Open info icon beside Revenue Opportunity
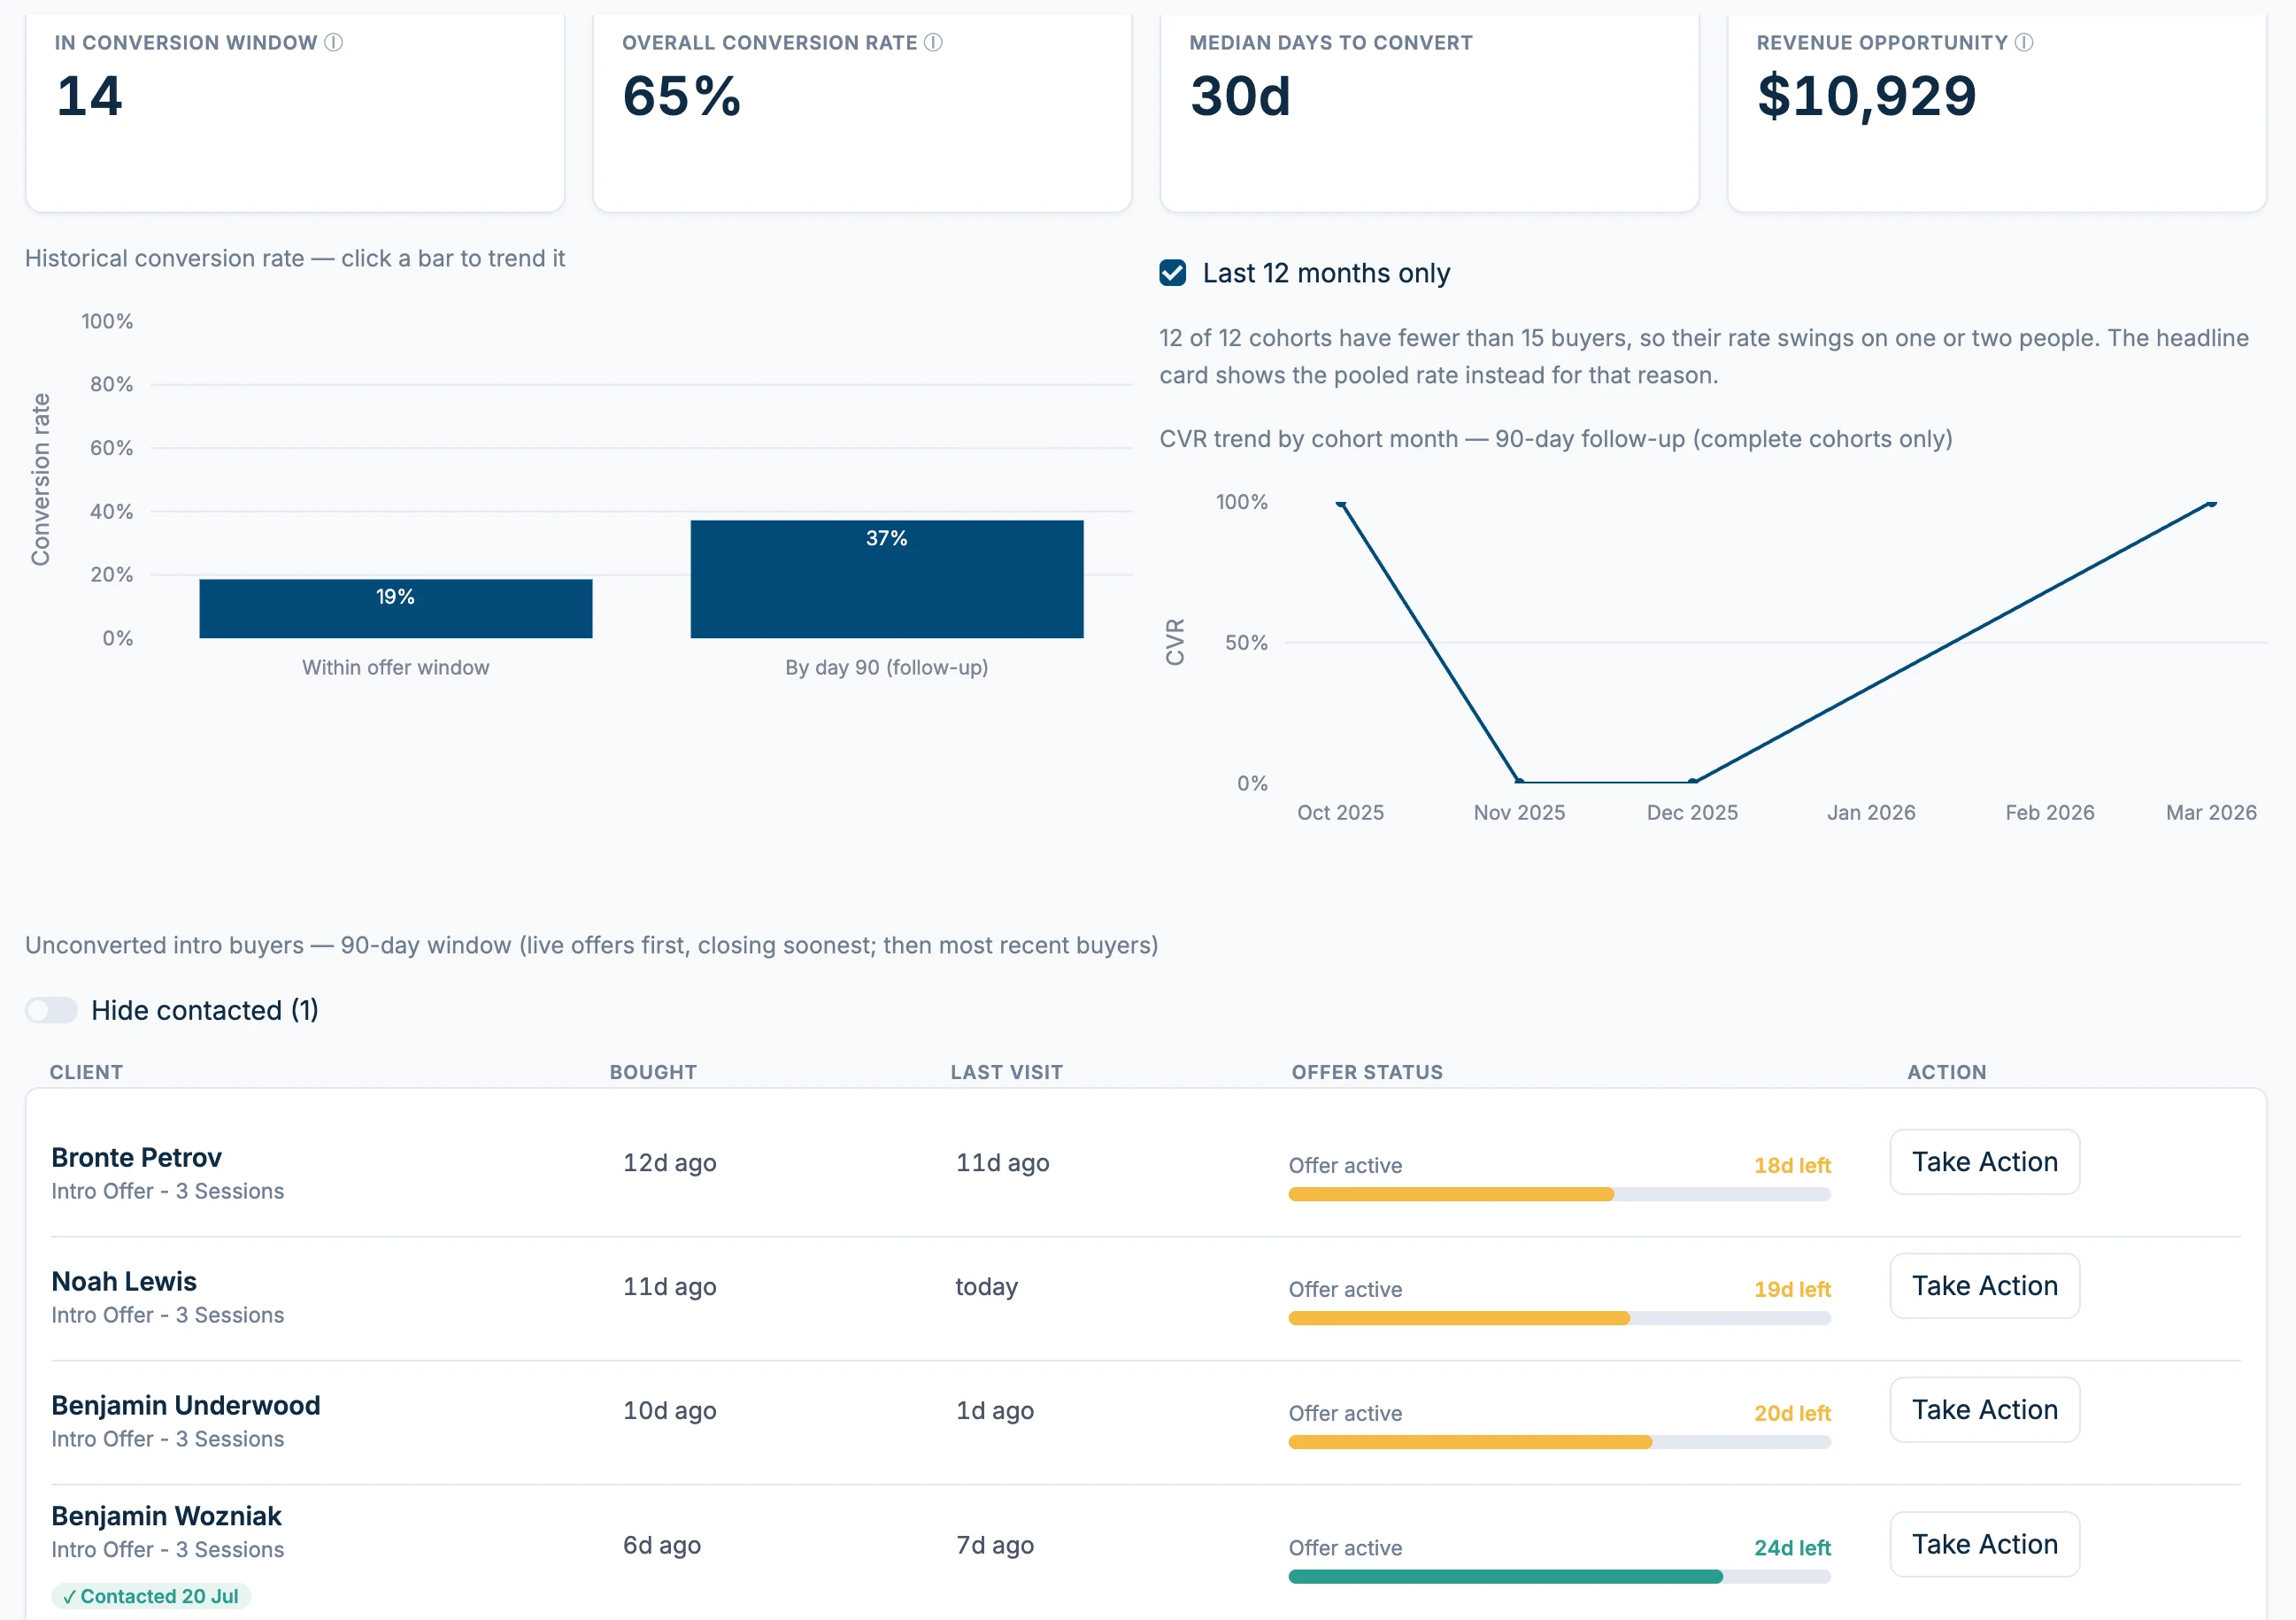This screenshot has height=1620, width=2296. tap(2024, 42)
